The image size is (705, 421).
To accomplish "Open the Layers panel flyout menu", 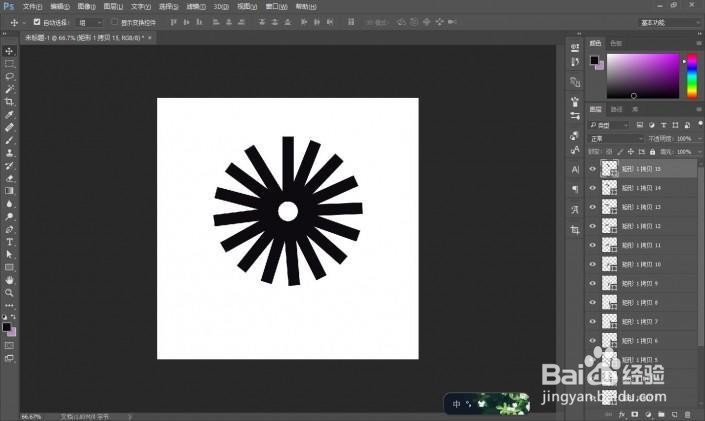I will tap(699, 109).
